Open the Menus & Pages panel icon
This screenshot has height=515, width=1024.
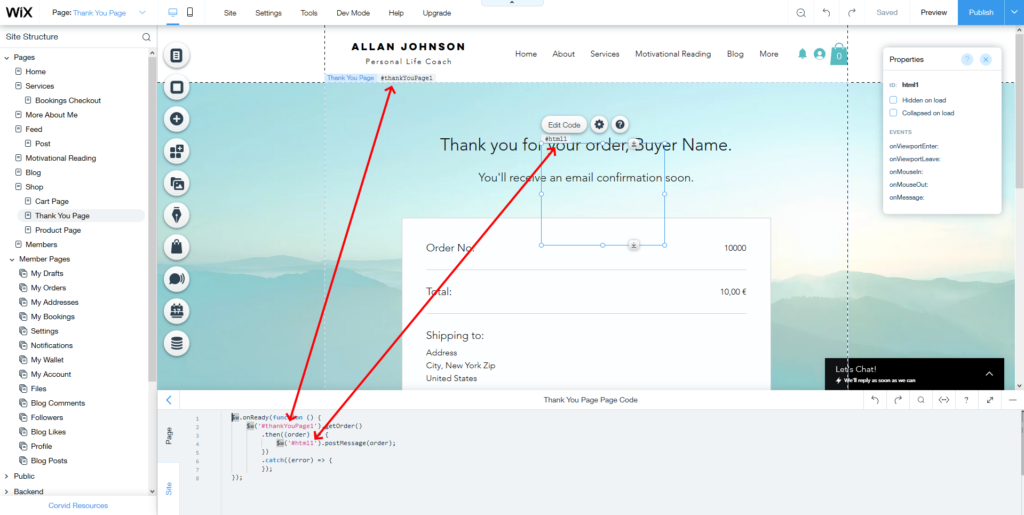(x=176, y=56)
